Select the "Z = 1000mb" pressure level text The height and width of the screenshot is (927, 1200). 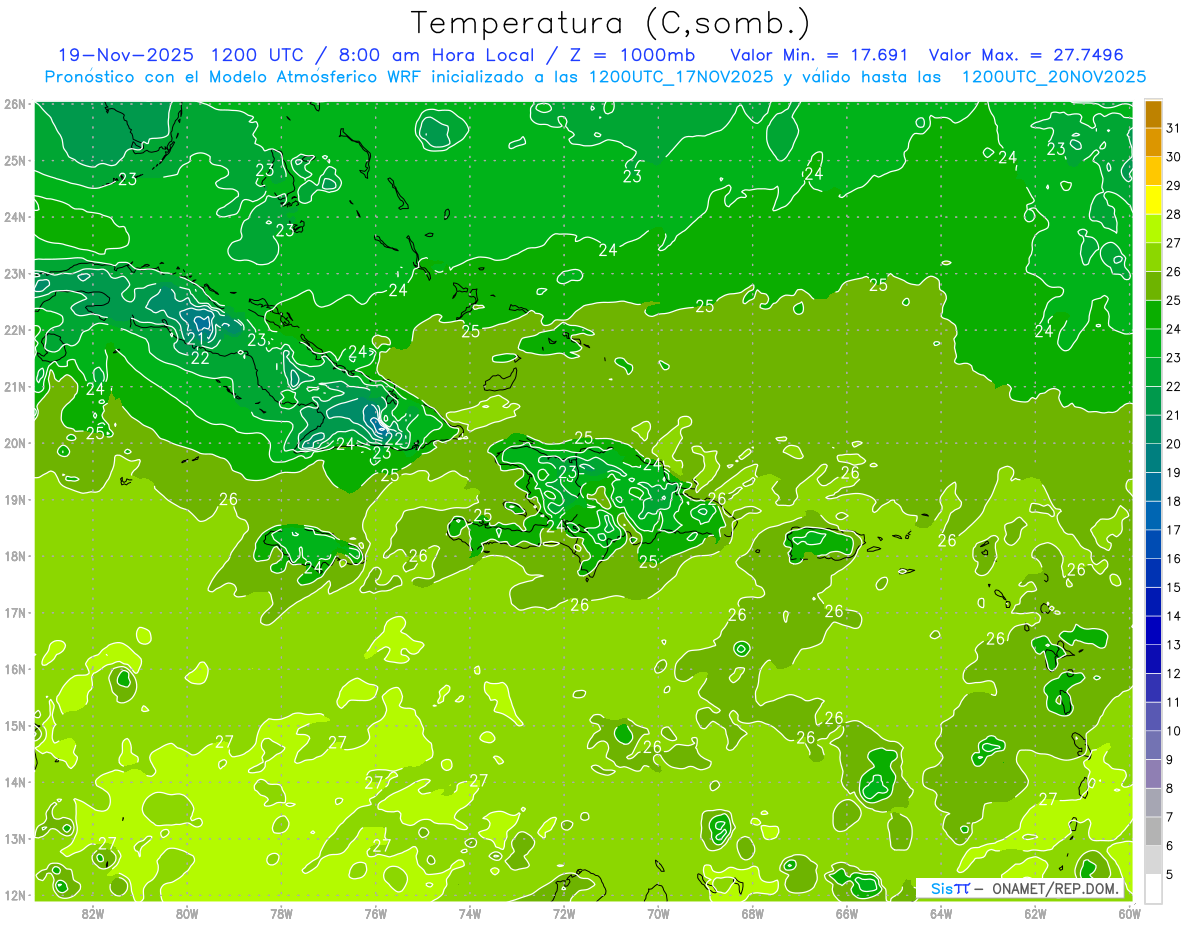tap(631, 54)
